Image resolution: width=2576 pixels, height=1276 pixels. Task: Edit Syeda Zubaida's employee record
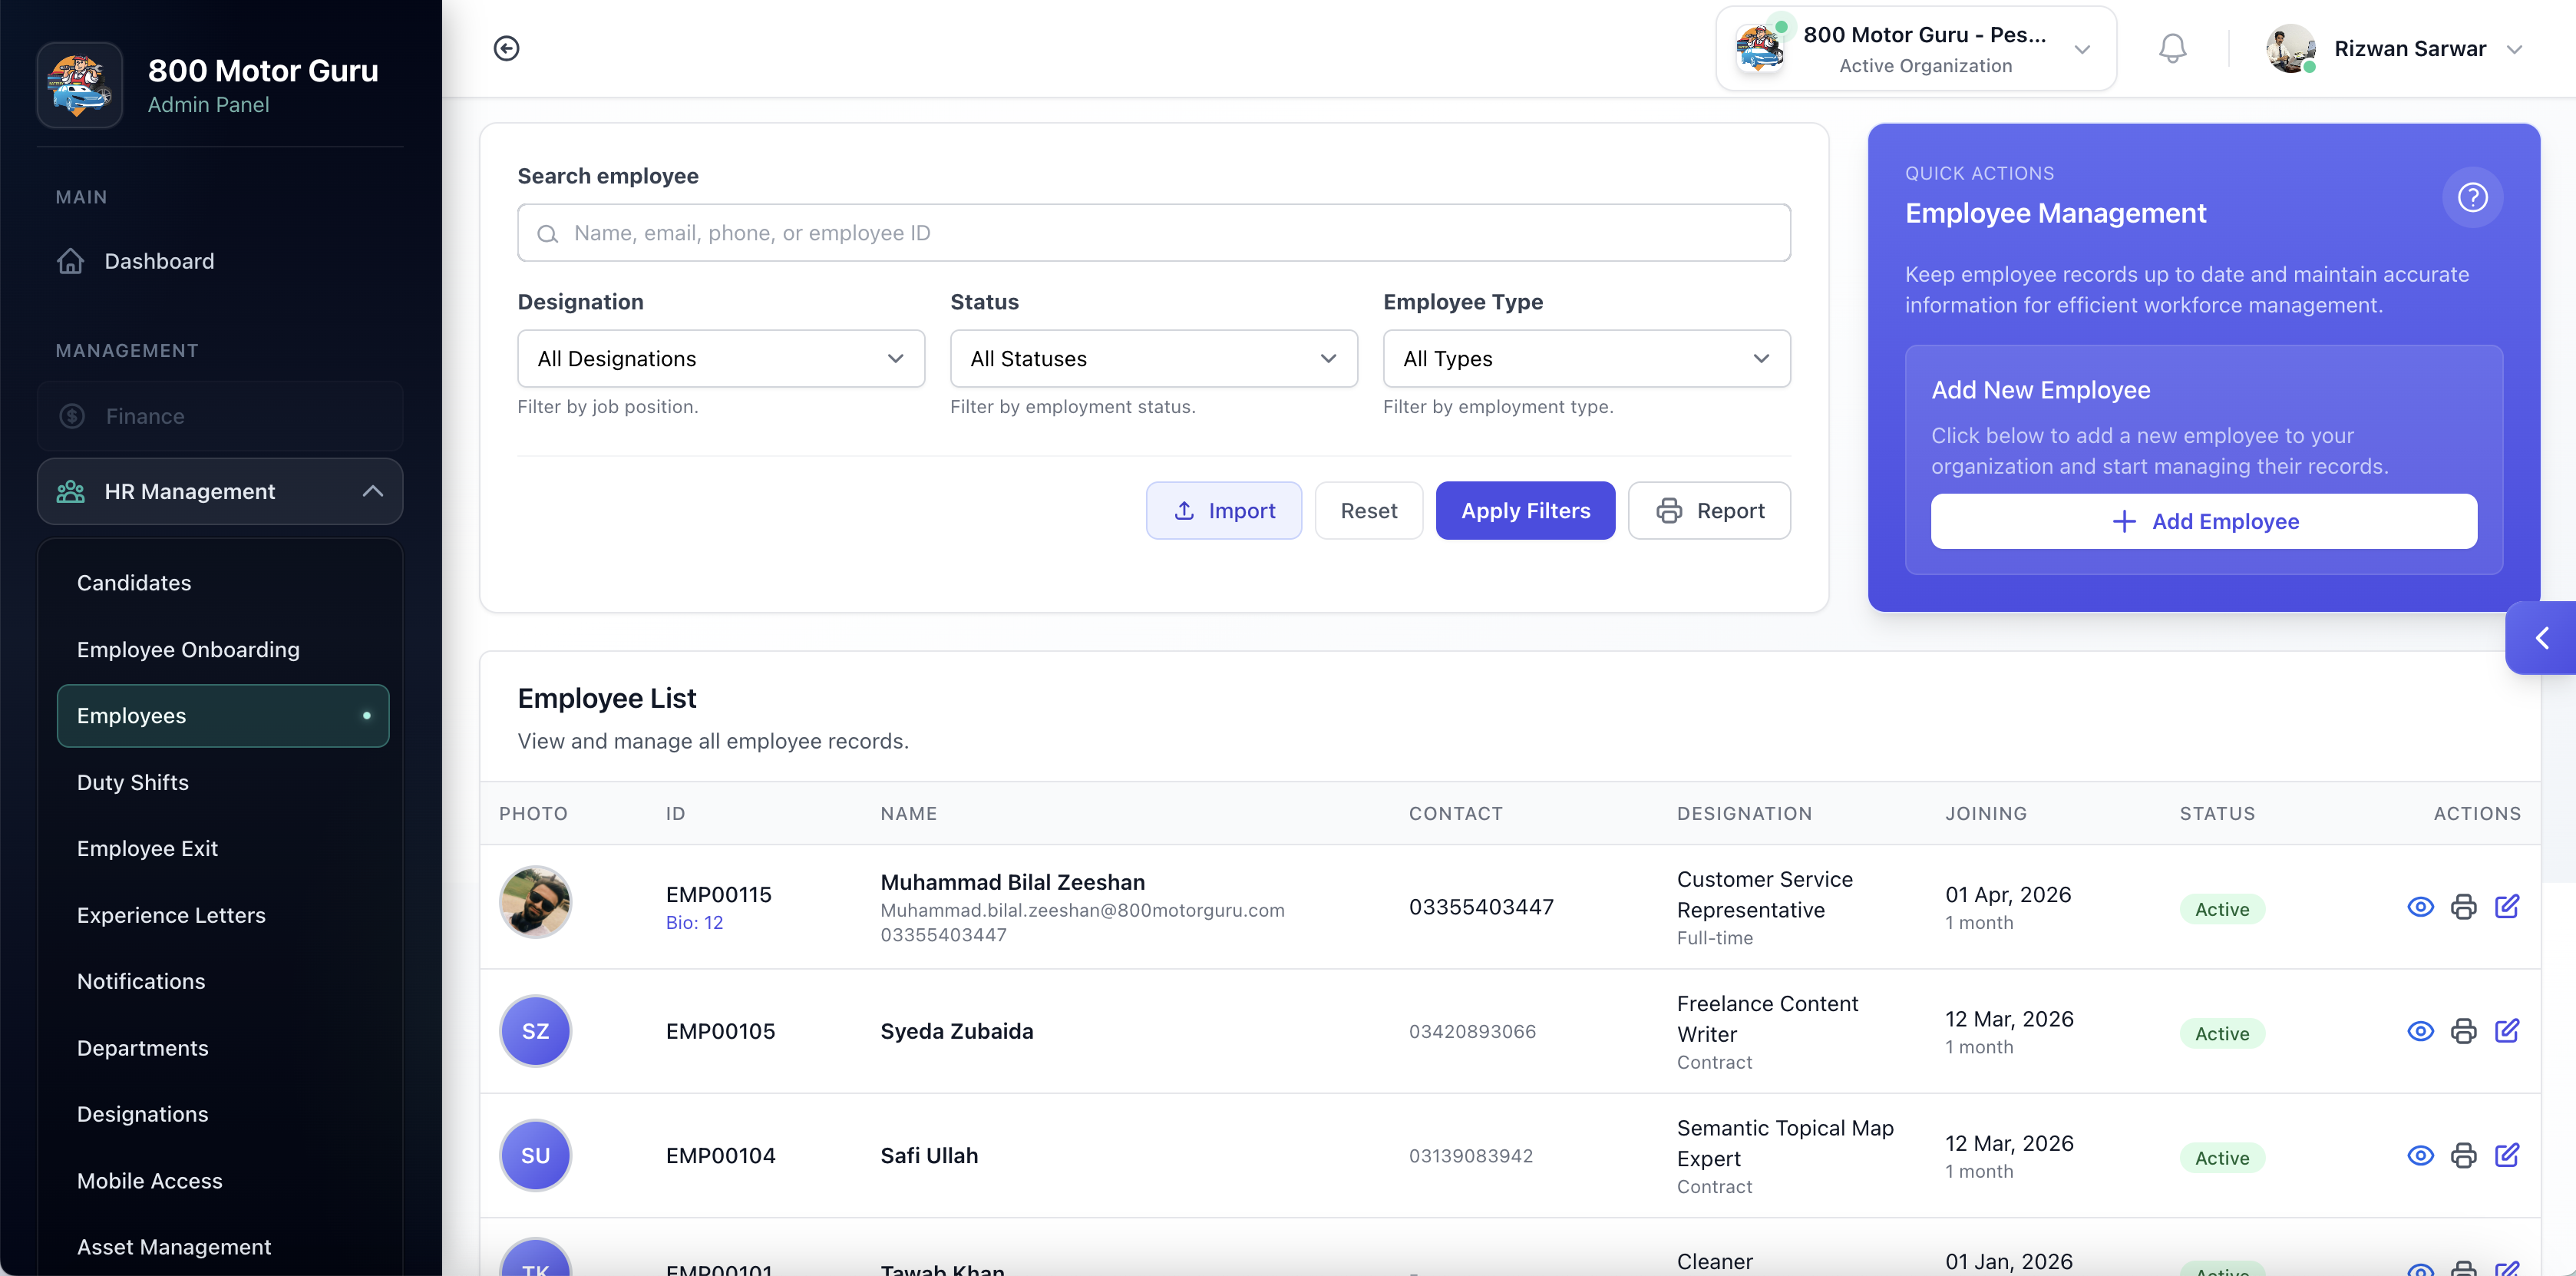[x=2506, y=1031]
